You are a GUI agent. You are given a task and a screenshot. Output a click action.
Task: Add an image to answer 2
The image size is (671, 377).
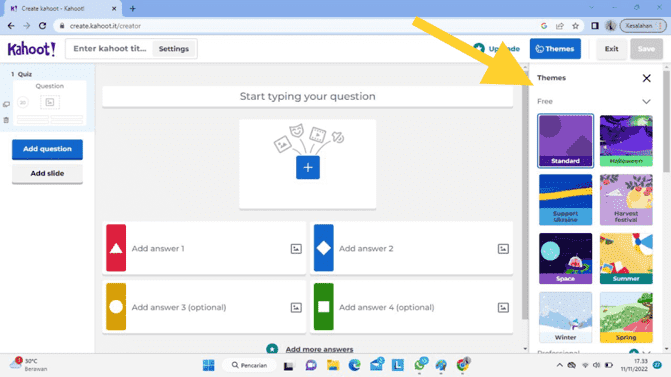(x=503, y=249)
